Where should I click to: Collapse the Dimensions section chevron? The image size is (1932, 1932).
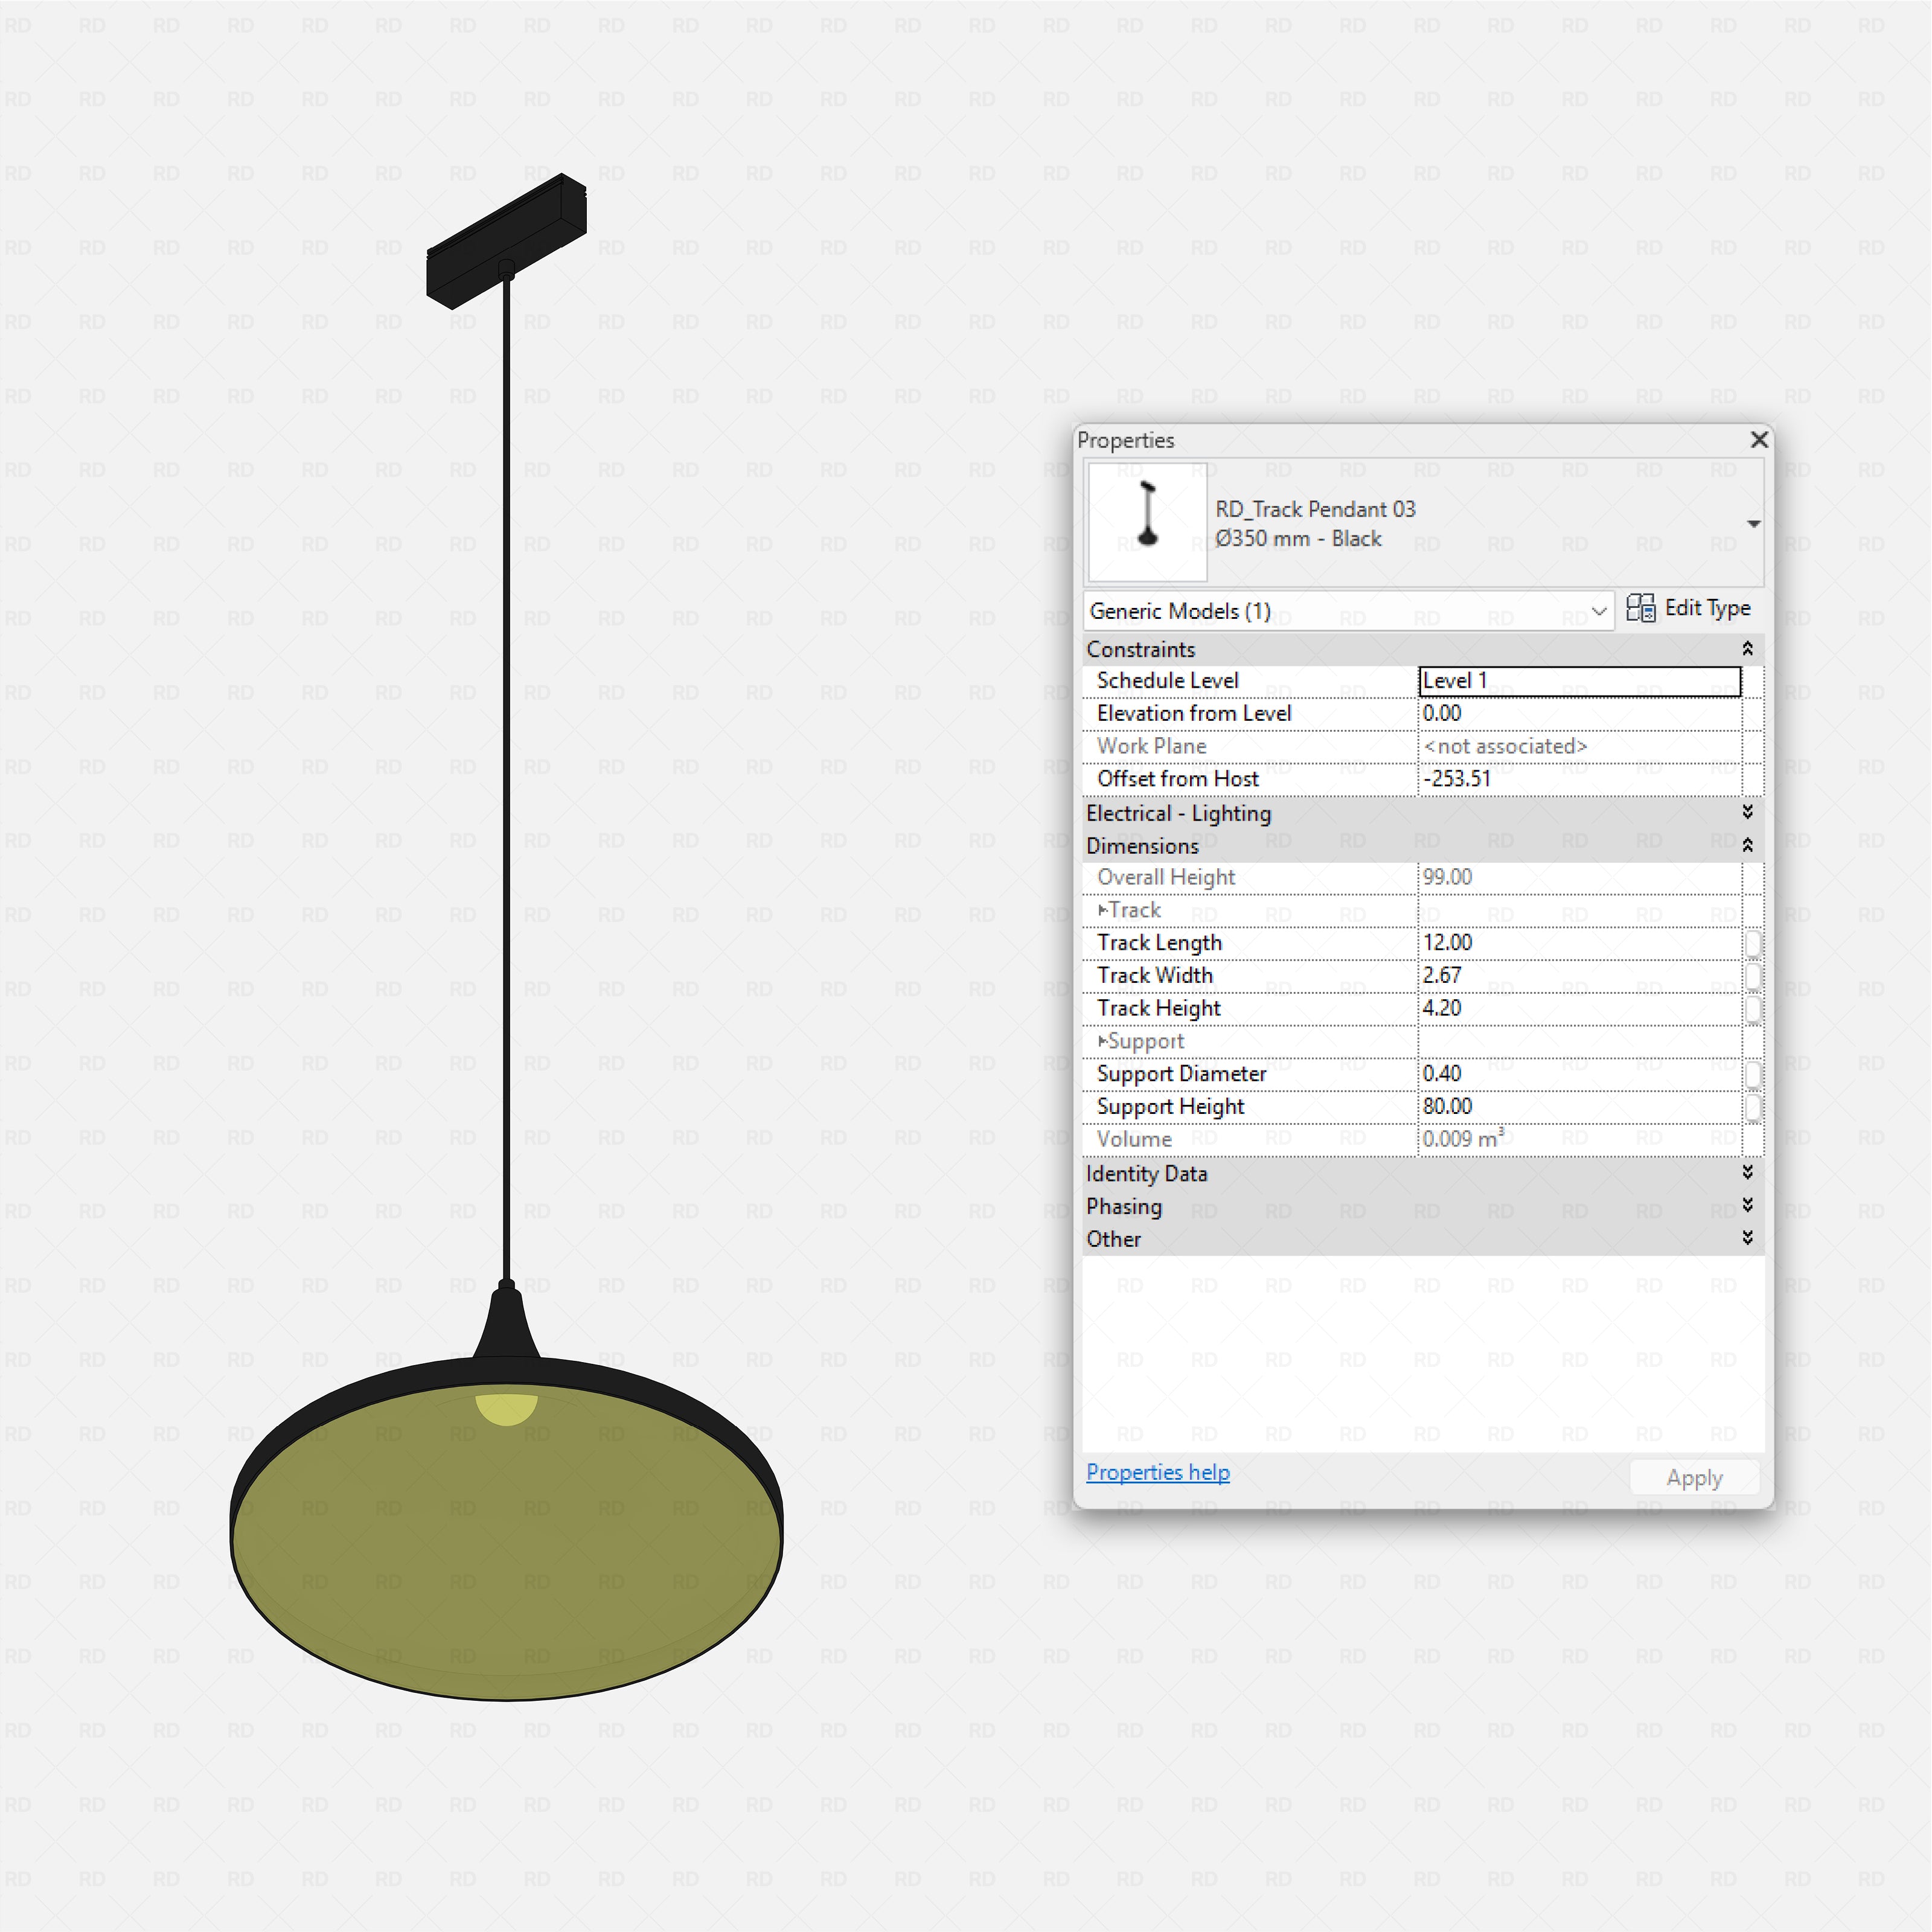pos(1748,845)
